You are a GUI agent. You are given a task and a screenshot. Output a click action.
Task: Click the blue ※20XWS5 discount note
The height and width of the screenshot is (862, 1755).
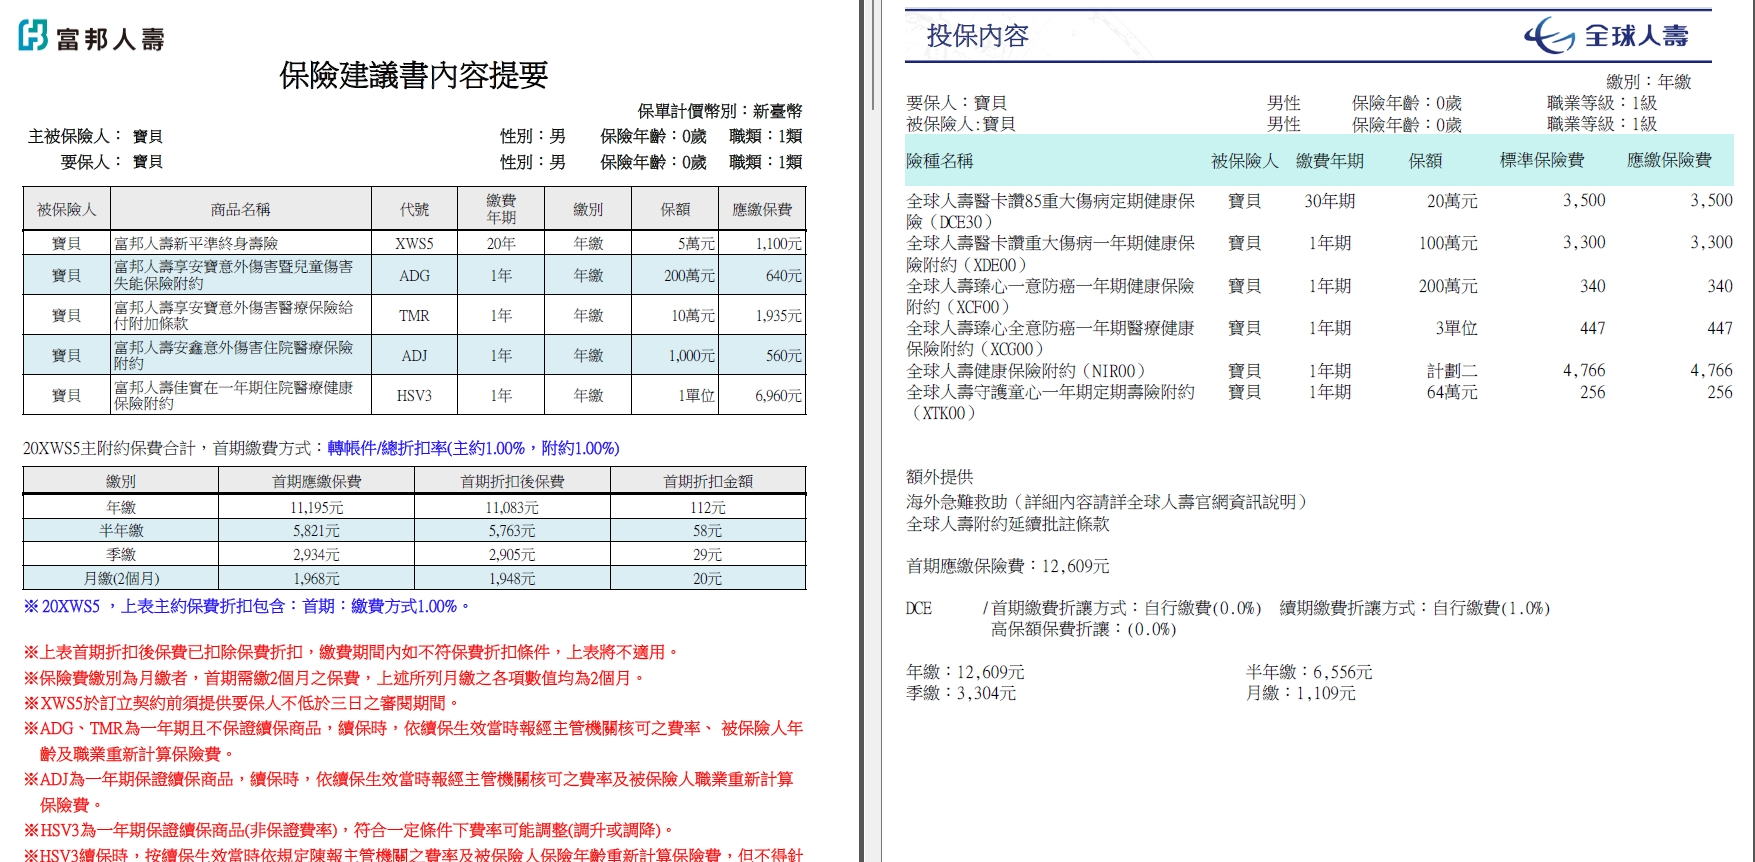246,606
